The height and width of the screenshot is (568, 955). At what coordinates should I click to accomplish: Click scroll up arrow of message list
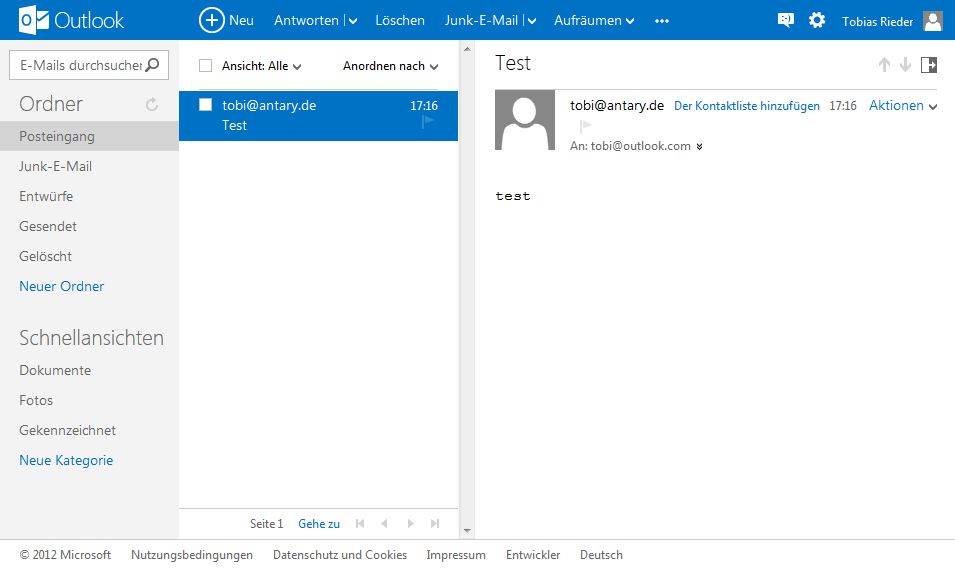point(467,49)
